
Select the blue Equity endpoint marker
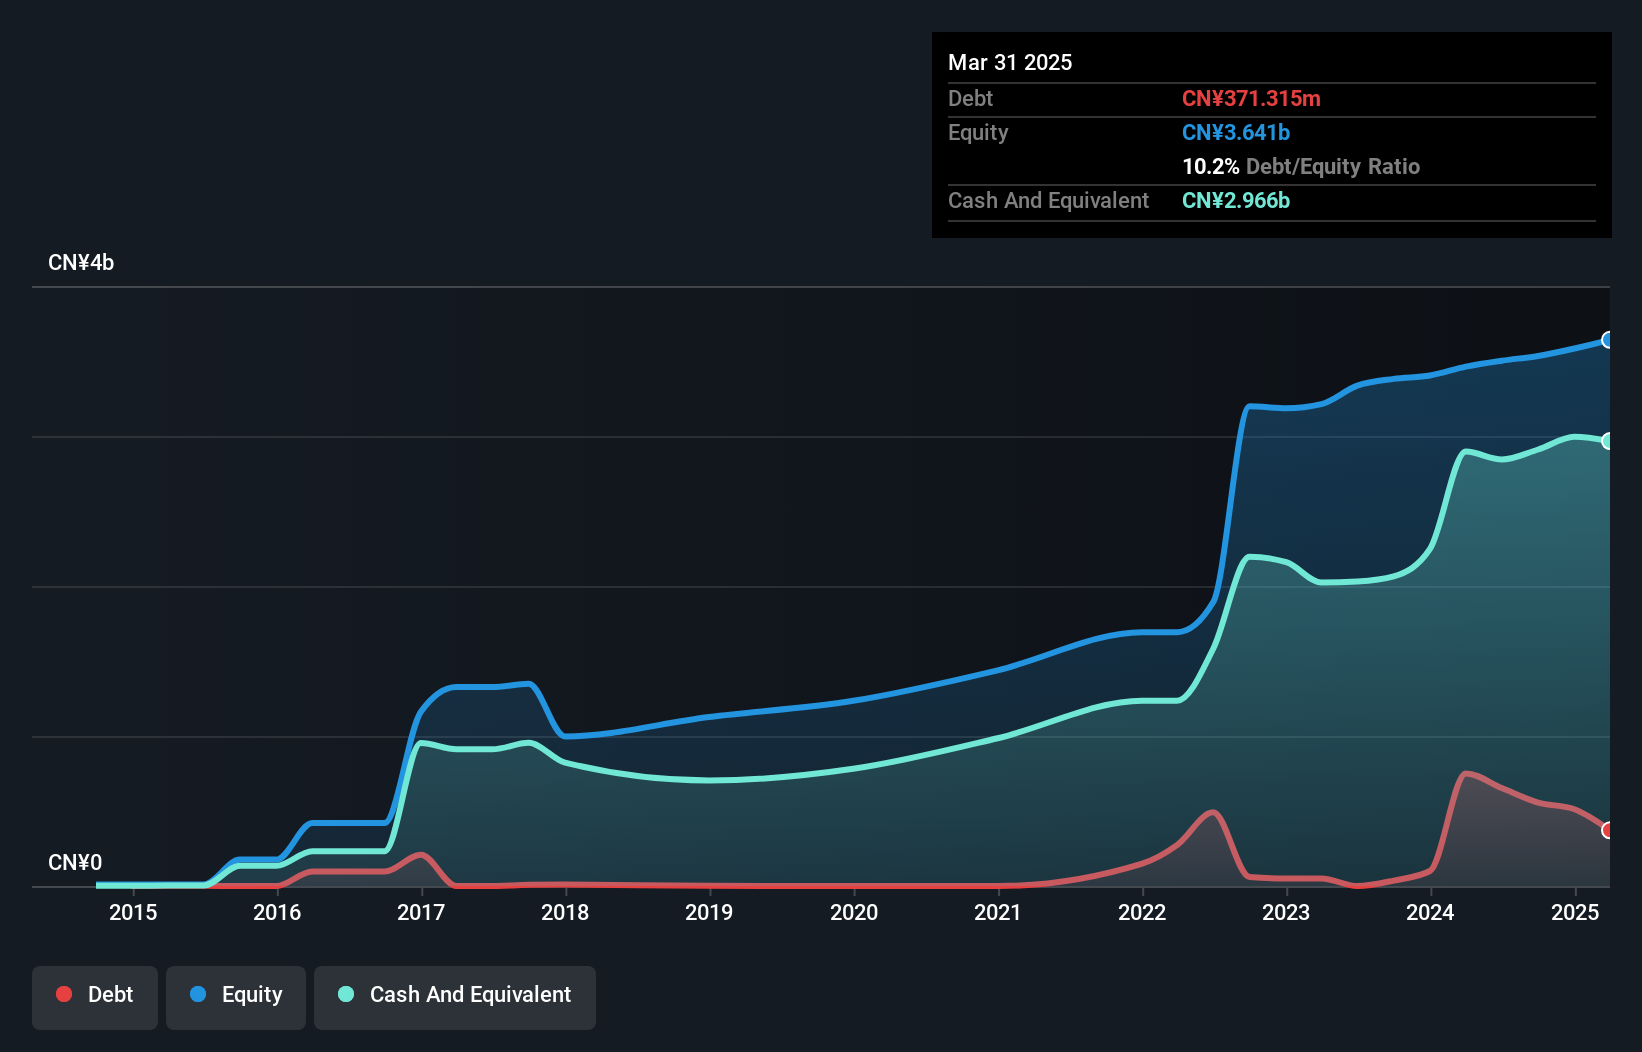(x=1608, y=340)
